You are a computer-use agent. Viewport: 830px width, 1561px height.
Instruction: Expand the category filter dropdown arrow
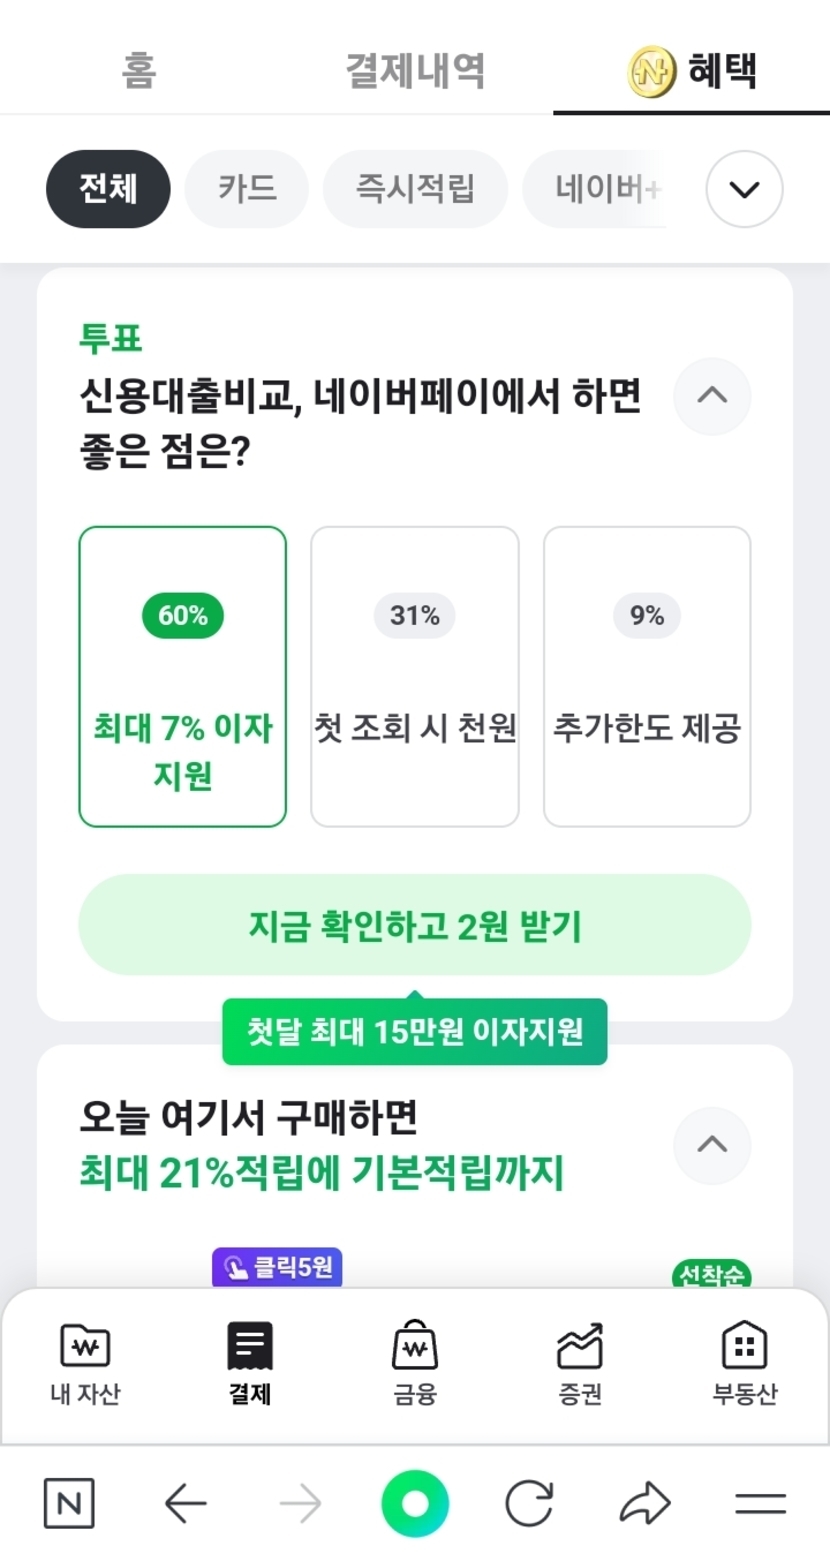point(744,189)
